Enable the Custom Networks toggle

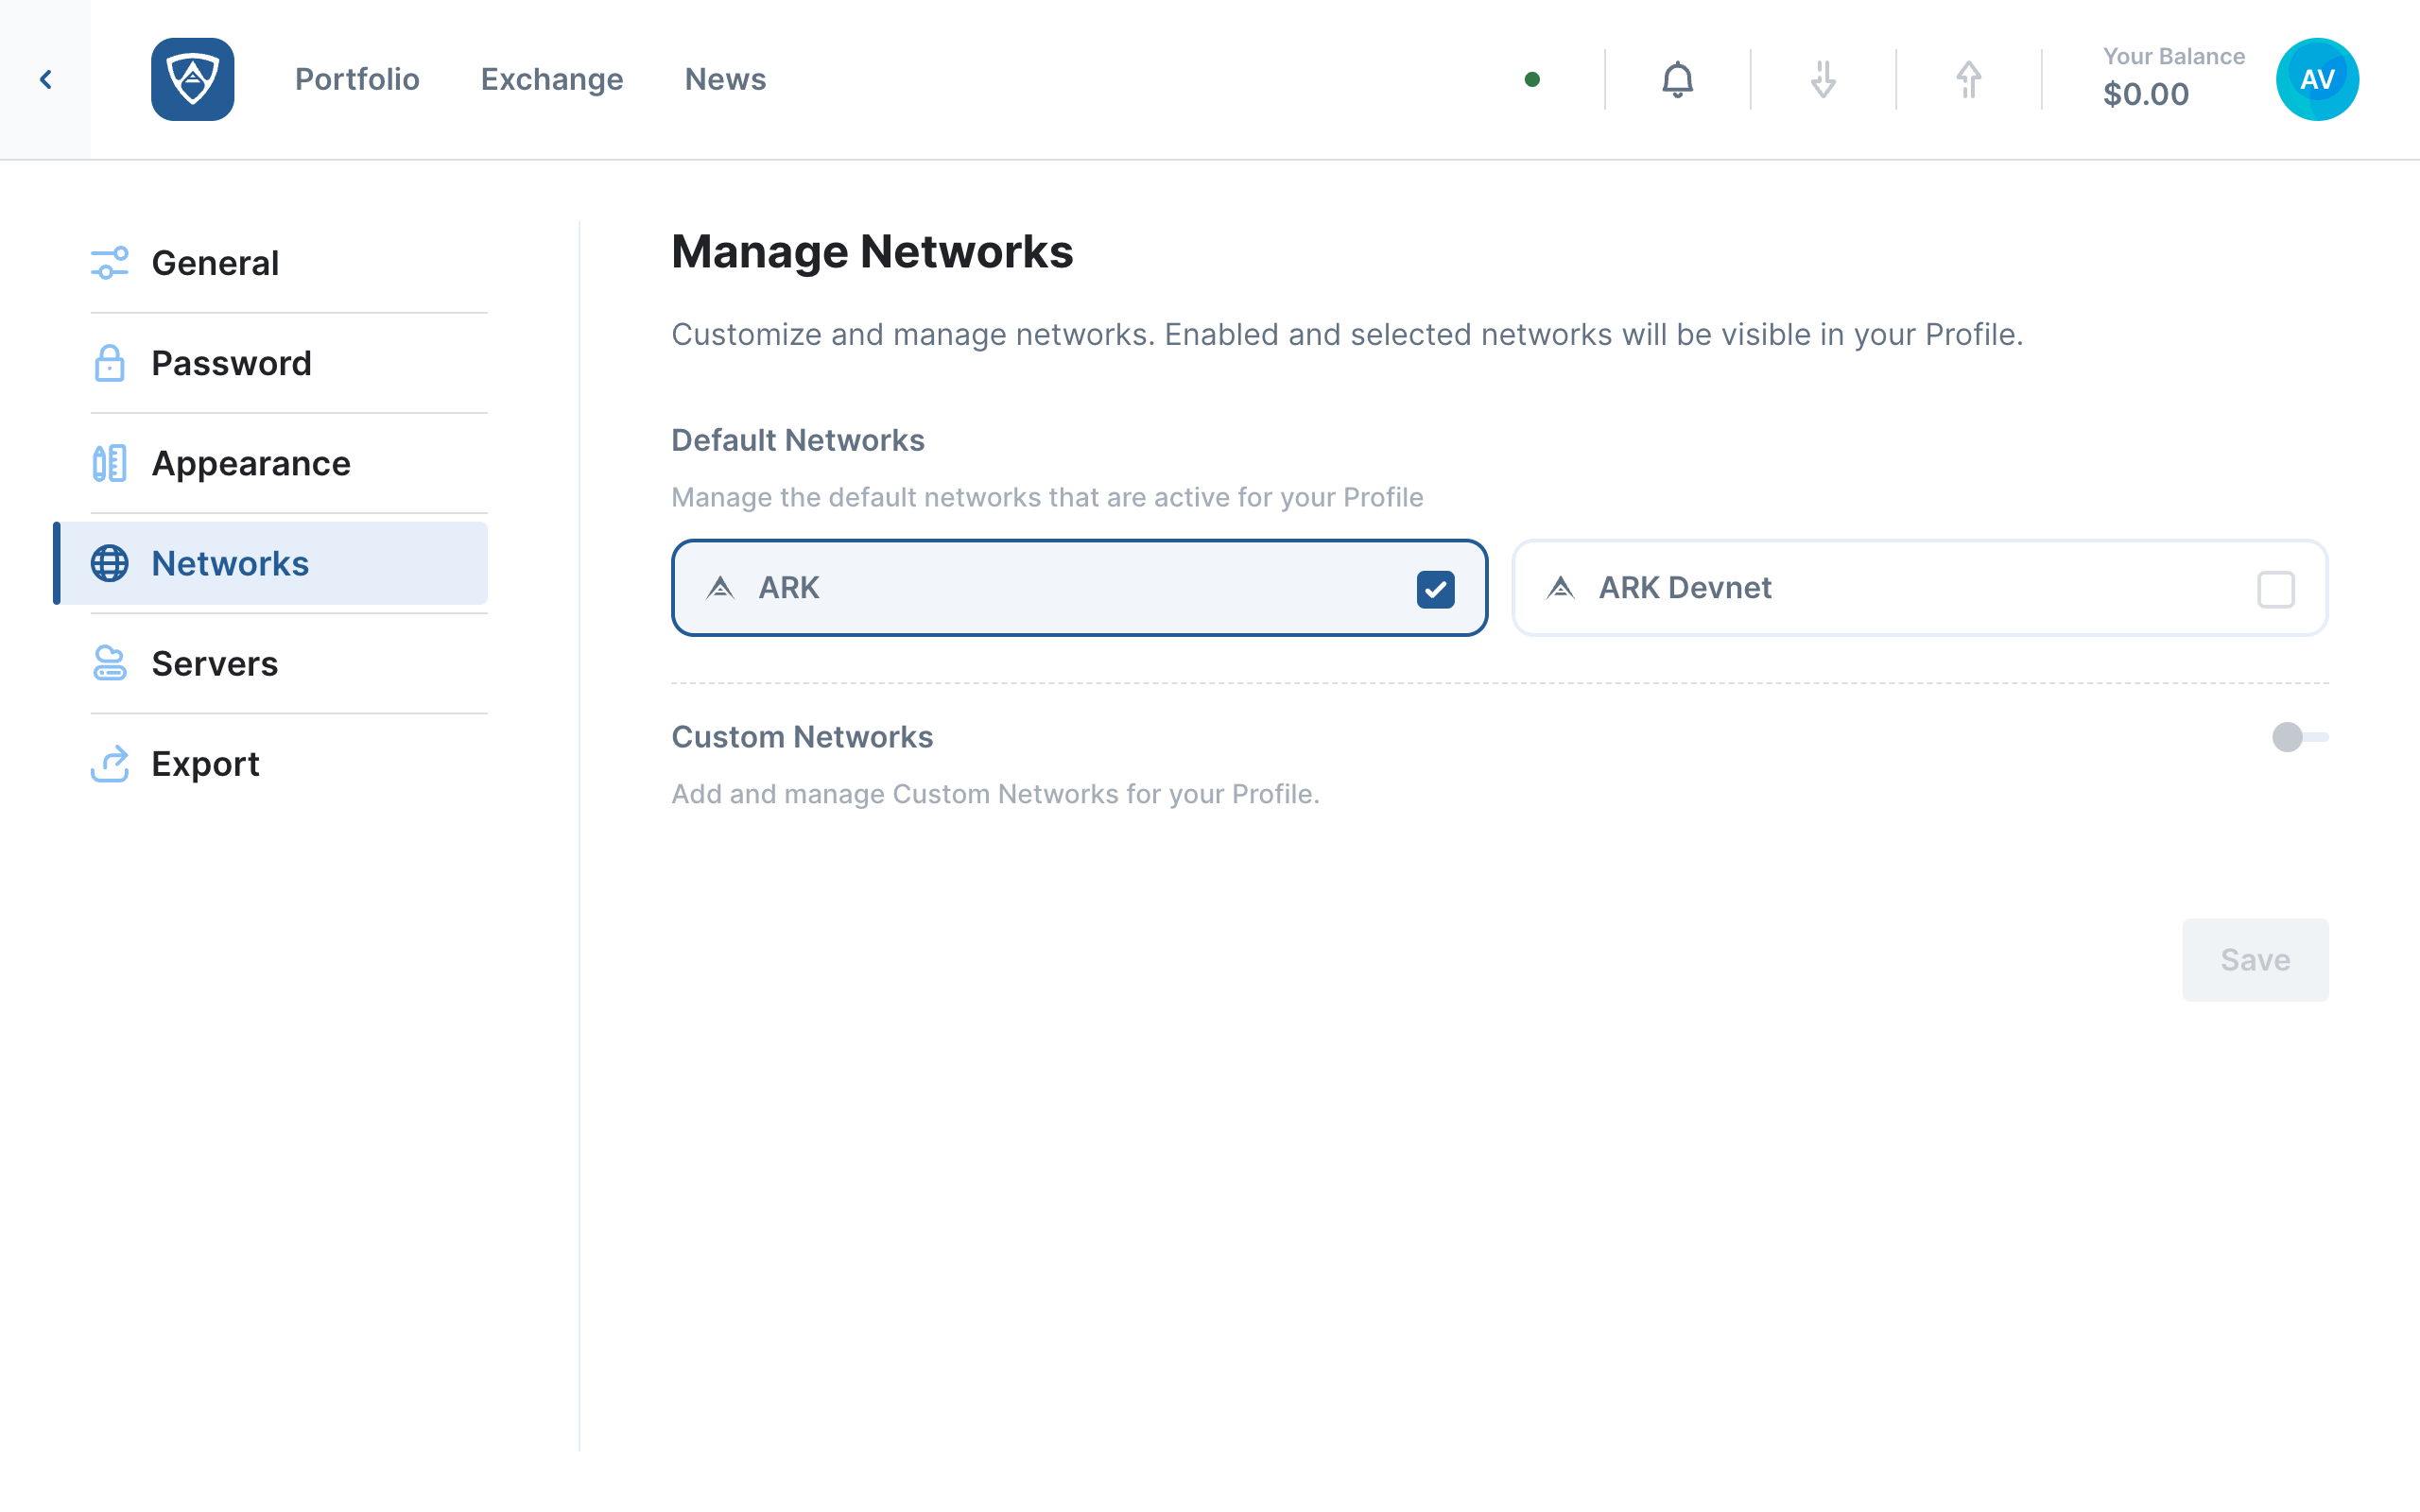click(x=2299, y=737)
